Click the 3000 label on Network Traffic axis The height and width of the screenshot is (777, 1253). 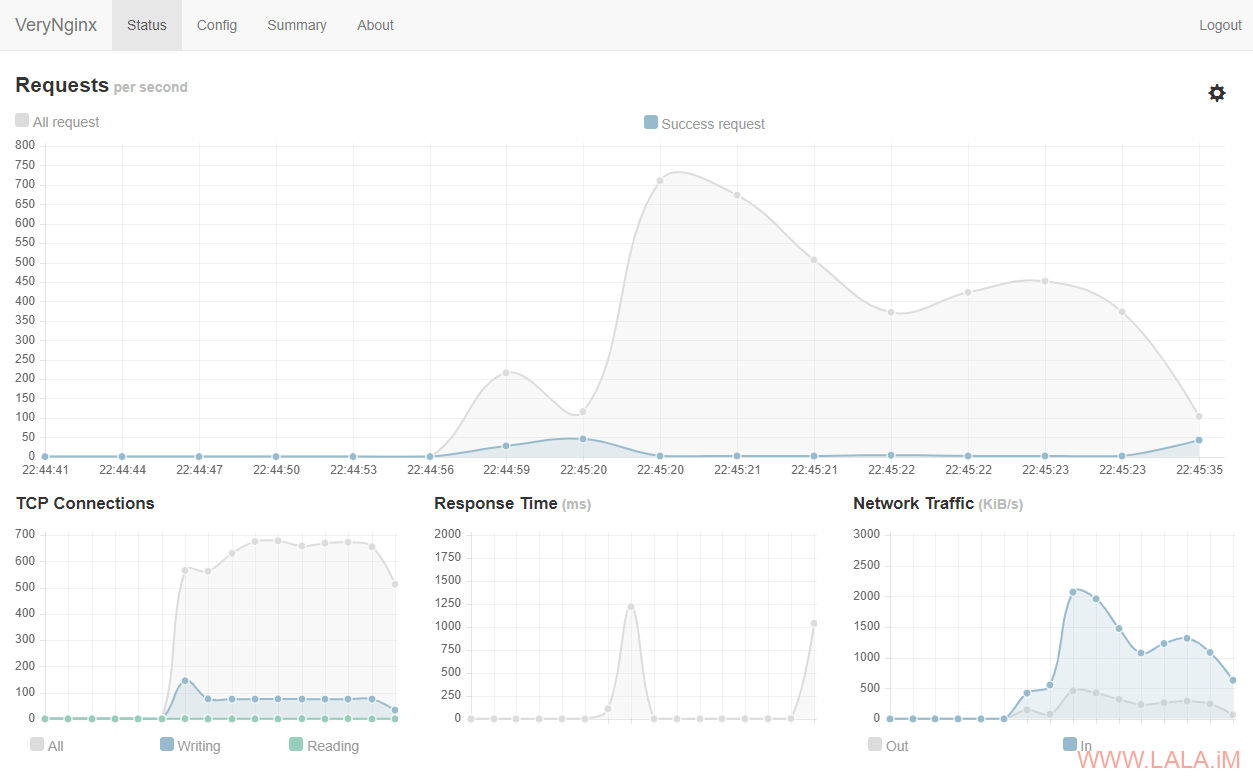coord(866,534)
